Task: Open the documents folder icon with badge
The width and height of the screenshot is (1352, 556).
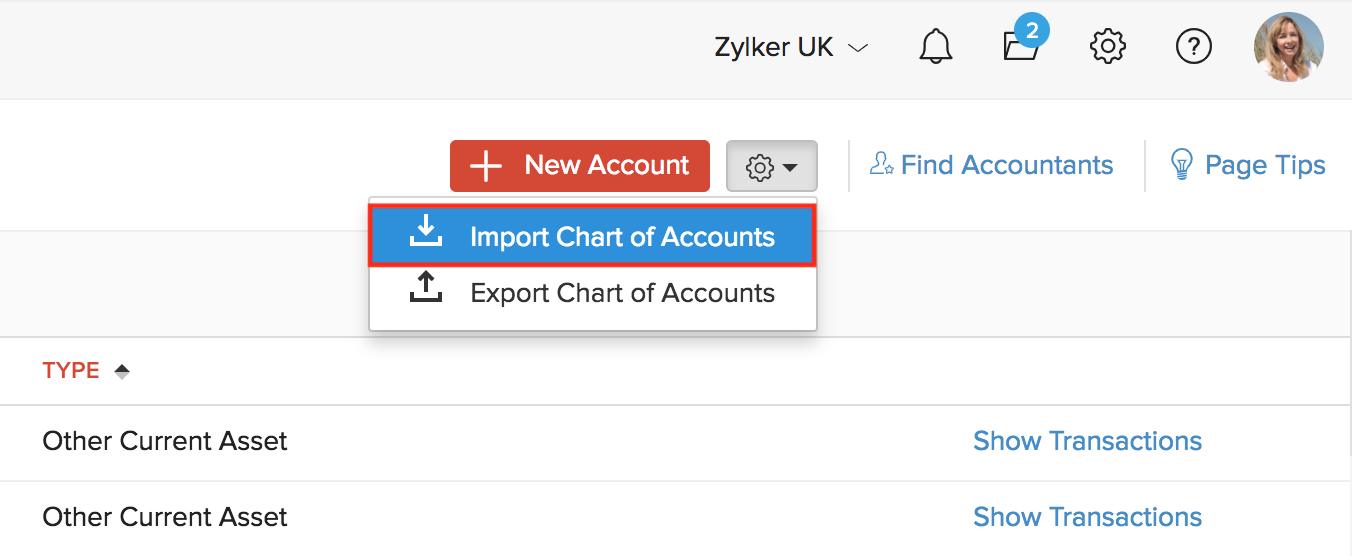Action: 1022,46
